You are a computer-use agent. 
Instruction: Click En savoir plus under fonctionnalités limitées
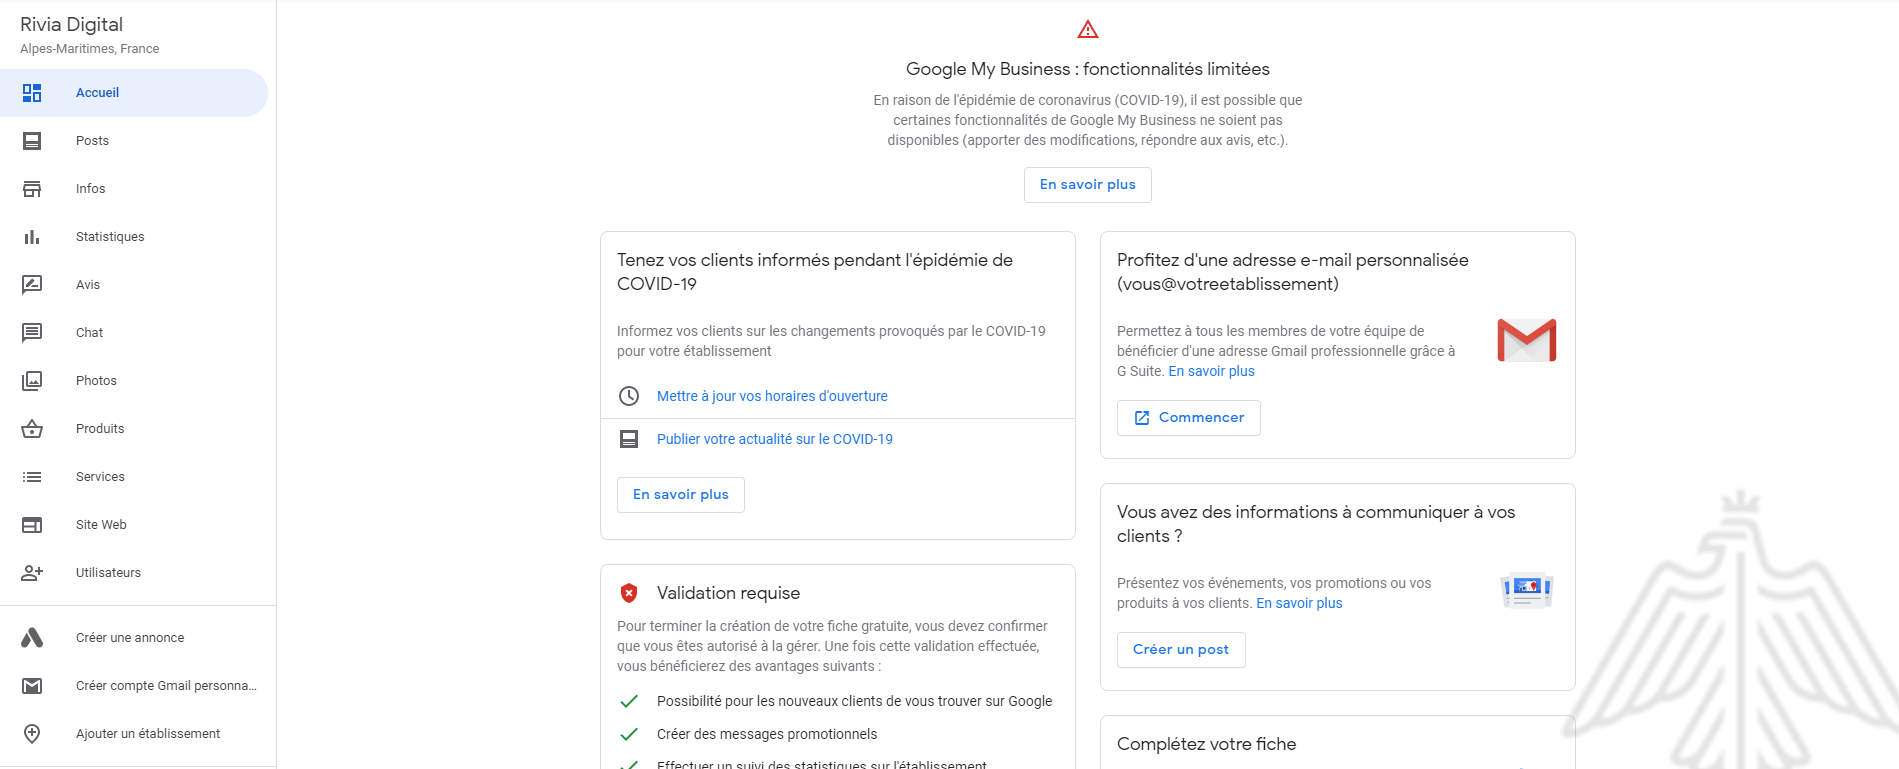(1088, 185)
